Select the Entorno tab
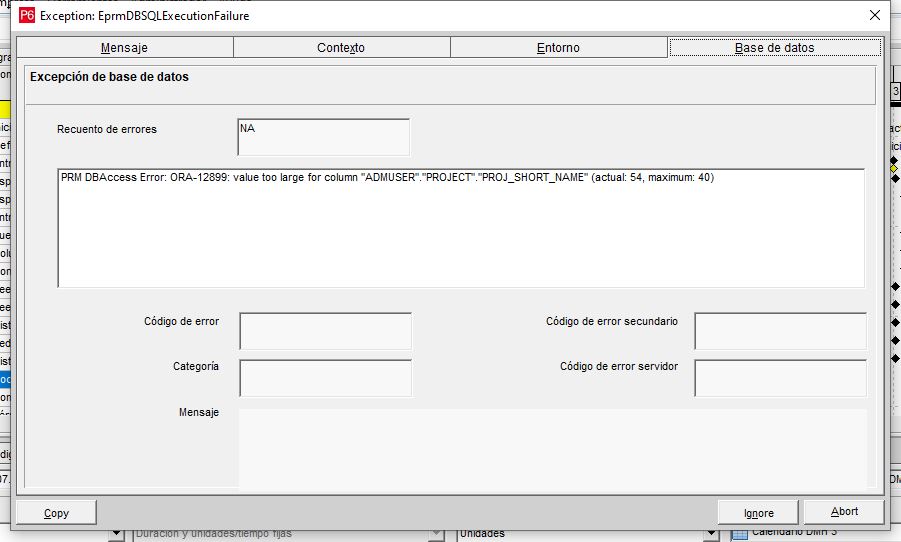 pos(558,48)
